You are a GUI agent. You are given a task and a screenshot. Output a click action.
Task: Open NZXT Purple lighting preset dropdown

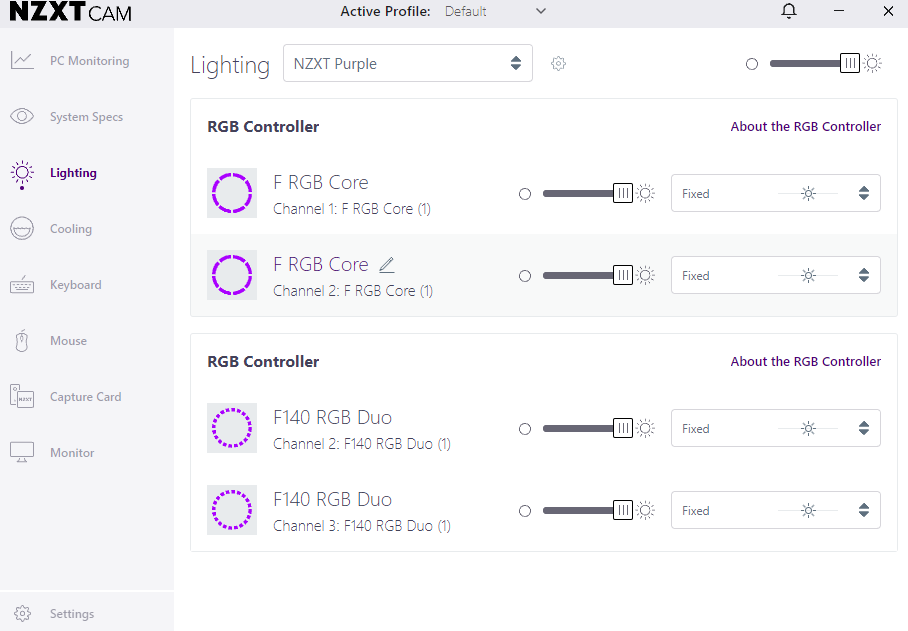tap(408, 63)
